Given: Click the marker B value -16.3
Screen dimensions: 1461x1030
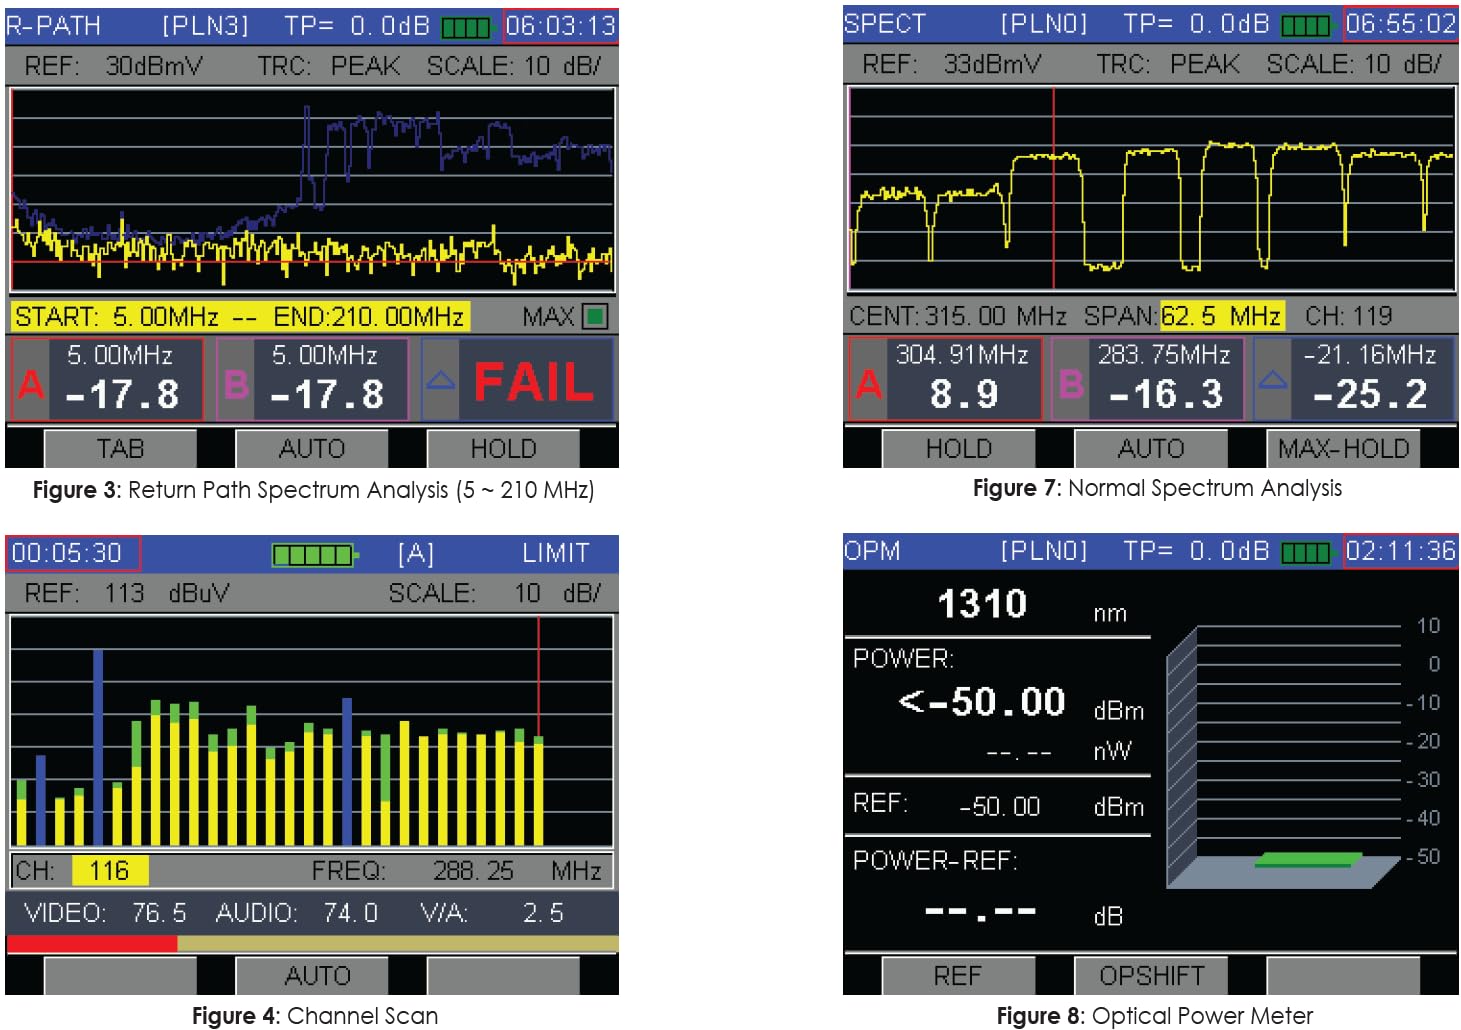Looking at the screenshot, I should tap(1166, 394).
